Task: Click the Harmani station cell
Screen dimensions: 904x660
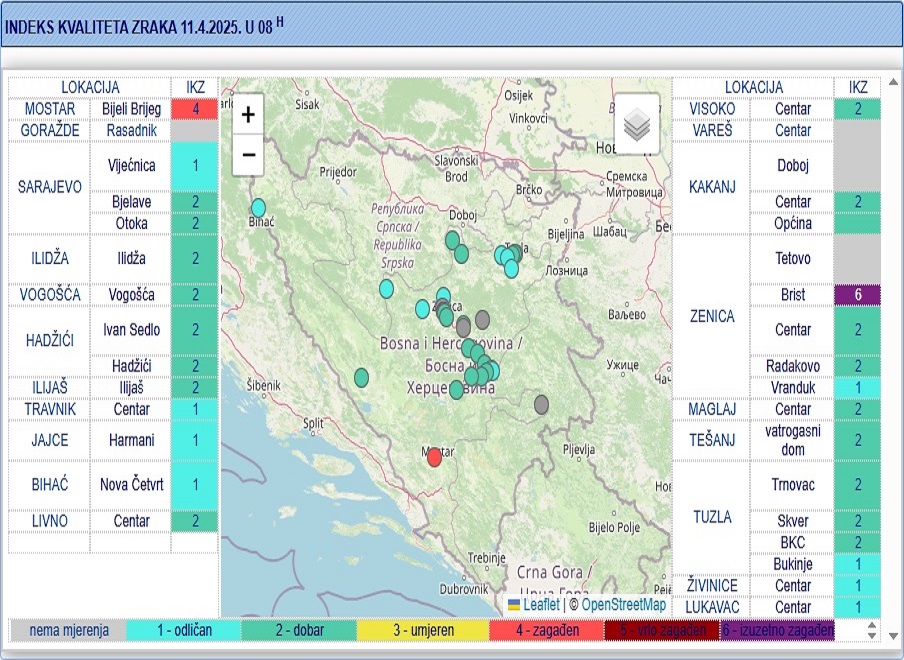Action: pos(131,440)
